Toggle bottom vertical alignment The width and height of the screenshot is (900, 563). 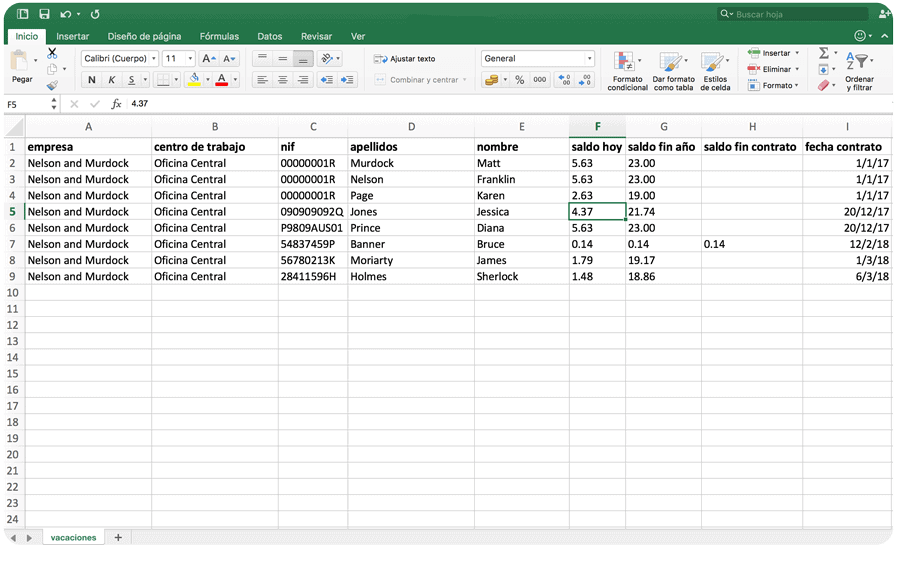click(303, 59)
